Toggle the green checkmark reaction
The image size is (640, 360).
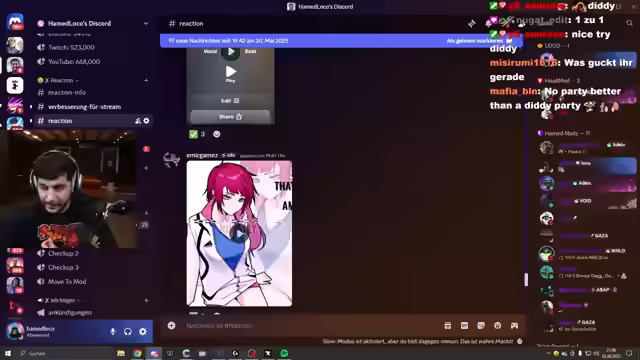coord(197,134)
